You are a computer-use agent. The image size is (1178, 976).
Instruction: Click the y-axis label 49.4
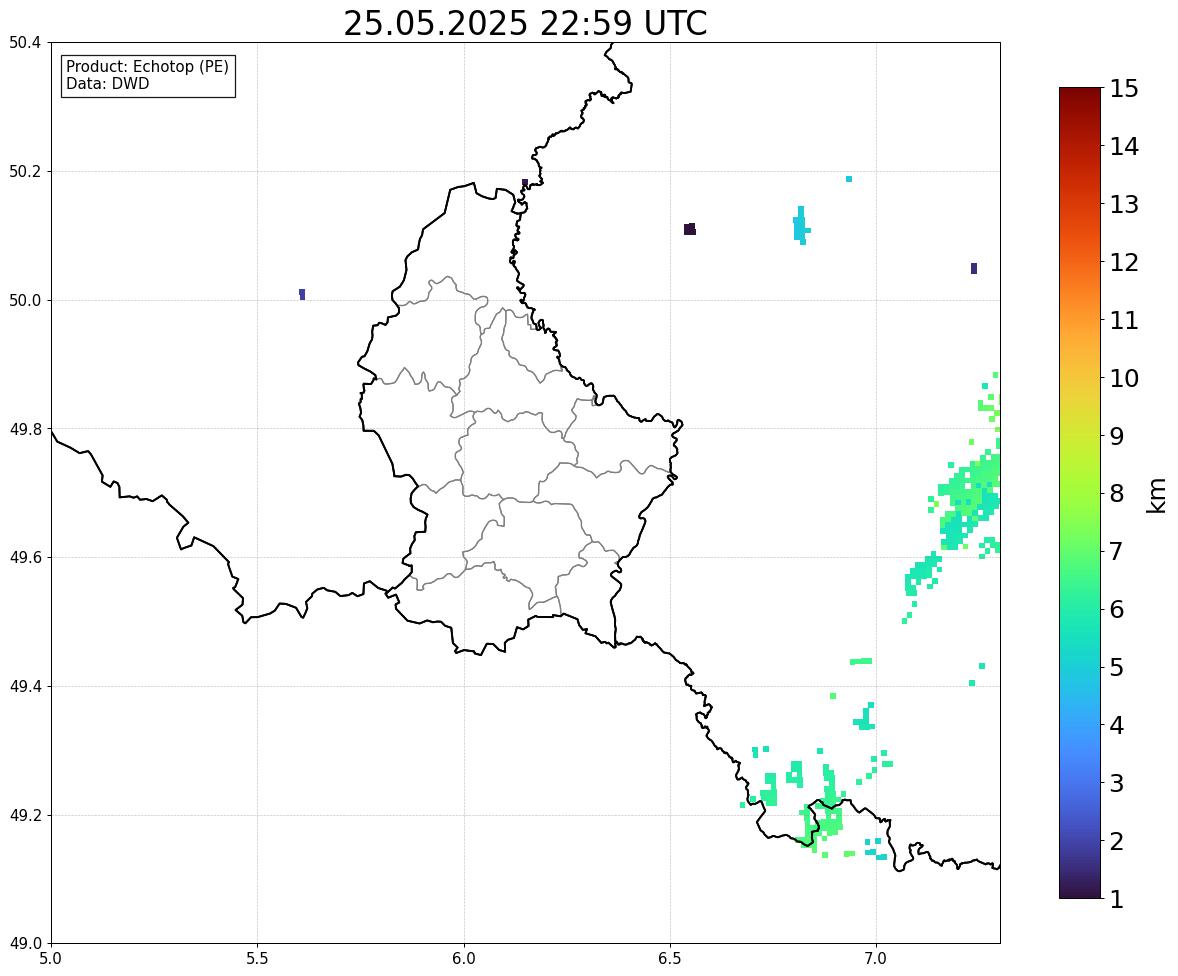click(x=25, y=686)
